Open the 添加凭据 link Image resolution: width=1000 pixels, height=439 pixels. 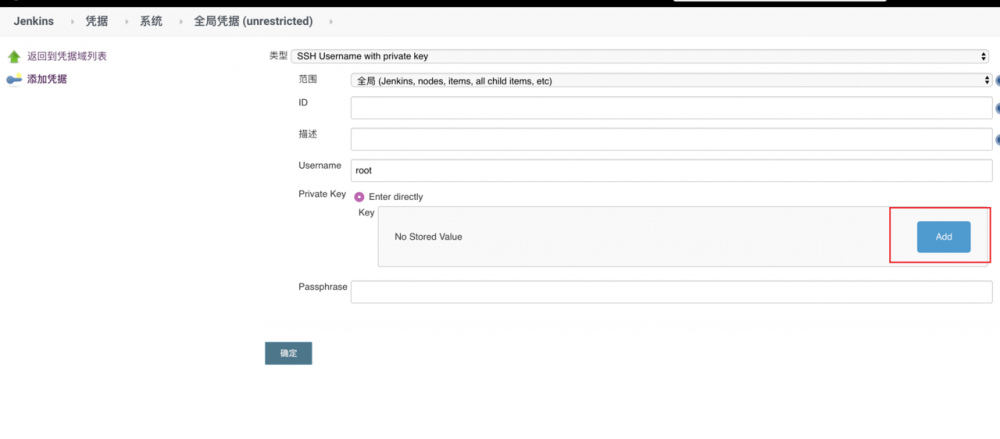[47, 79]
